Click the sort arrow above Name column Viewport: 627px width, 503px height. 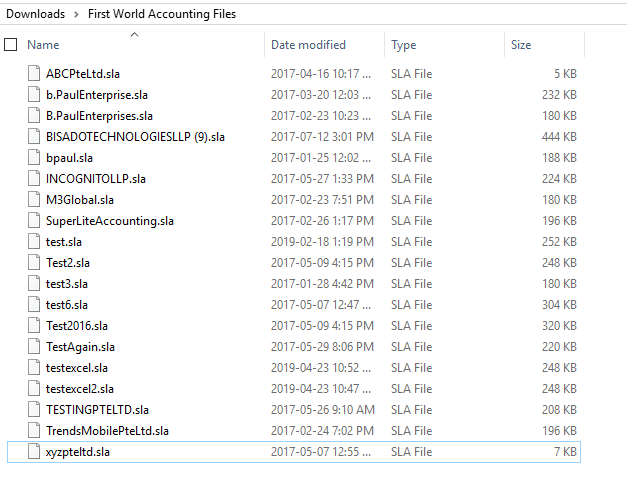[134, 35]
